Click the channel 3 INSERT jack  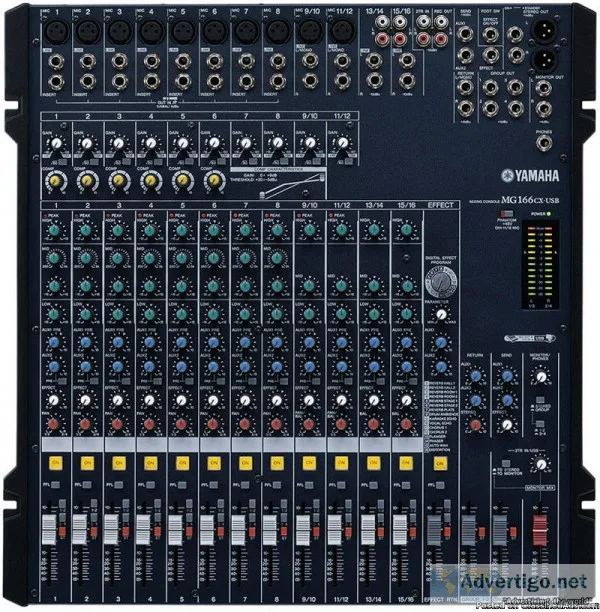click(120, 81)
